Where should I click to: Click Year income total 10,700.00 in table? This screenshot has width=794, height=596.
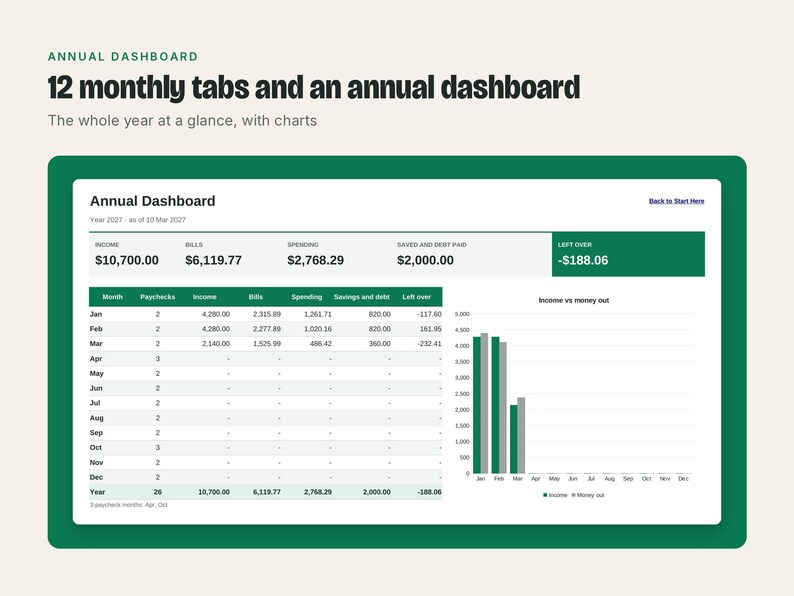(214, 492)
